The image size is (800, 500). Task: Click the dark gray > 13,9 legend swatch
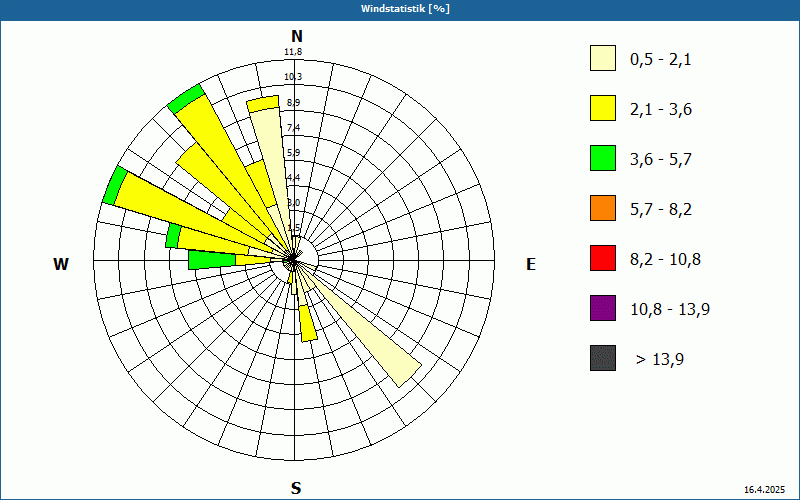point(603,358)
